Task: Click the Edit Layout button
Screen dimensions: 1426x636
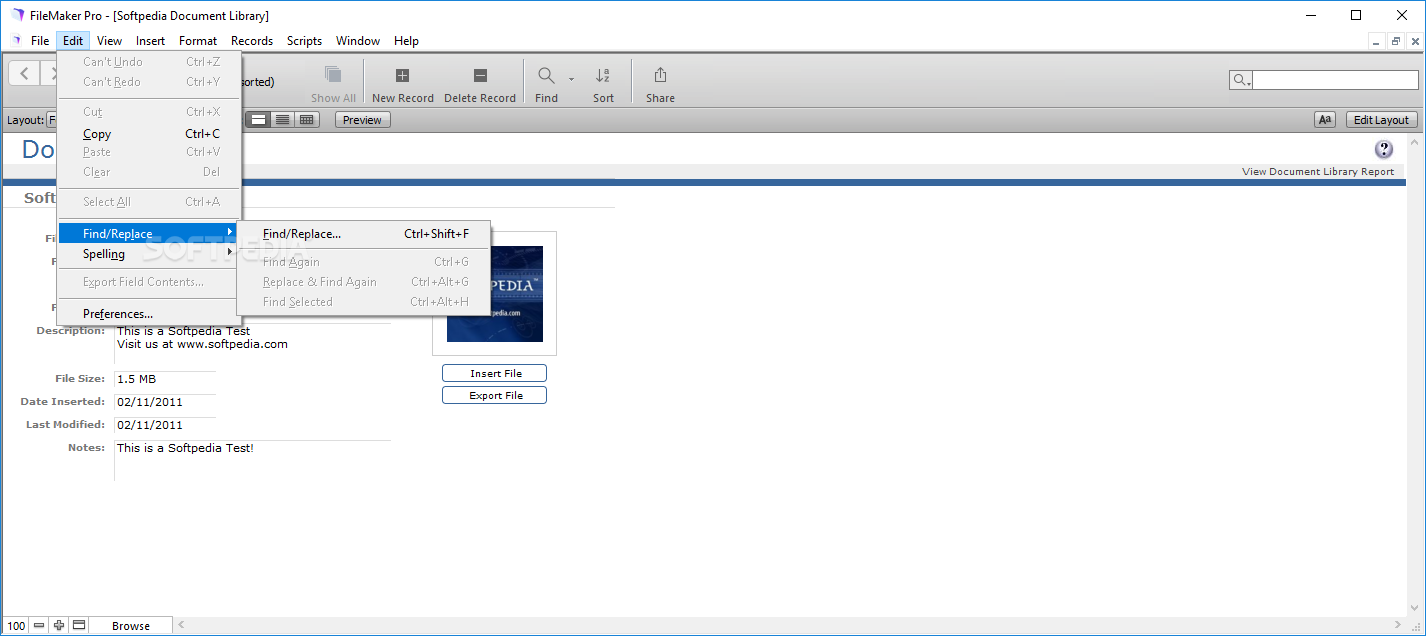Action: (1381, 120)
